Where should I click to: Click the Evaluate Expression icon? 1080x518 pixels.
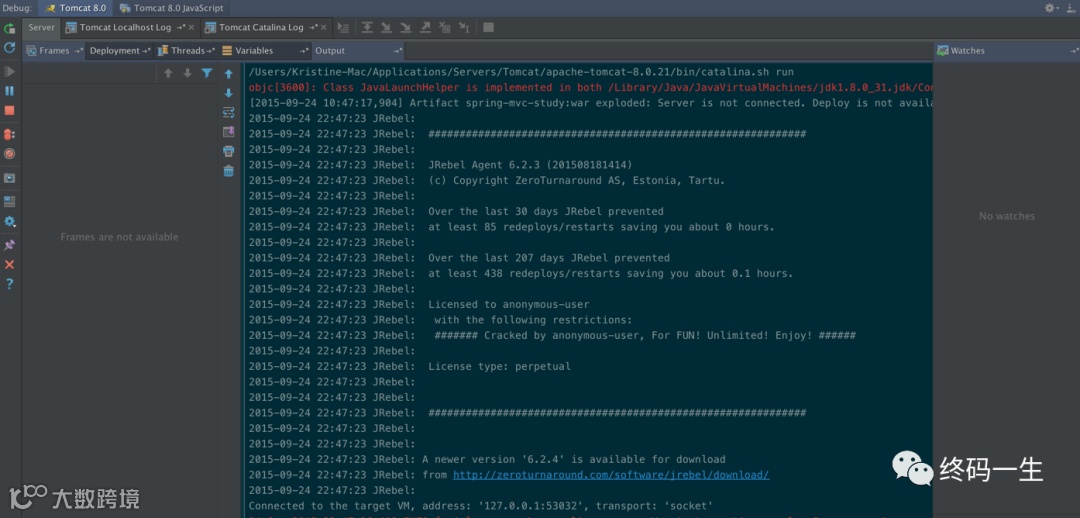[488, 28]
